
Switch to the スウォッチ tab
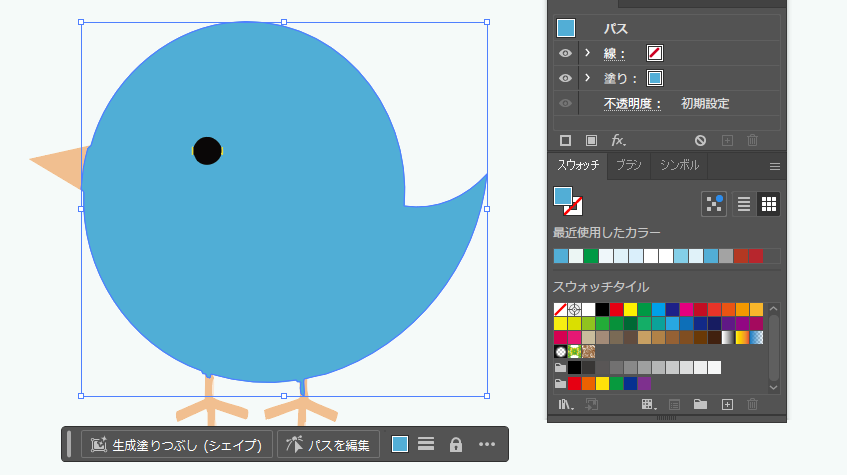[x=577, y=165]
